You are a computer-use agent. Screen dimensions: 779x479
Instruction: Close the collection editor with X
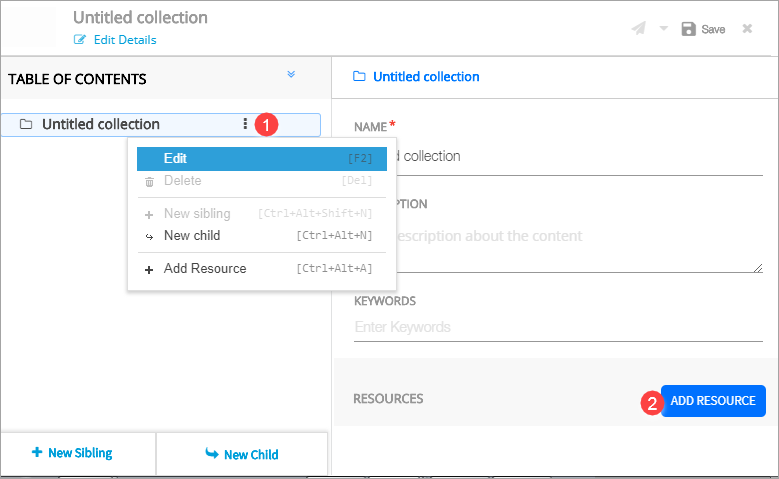click(x=747, y=29)
